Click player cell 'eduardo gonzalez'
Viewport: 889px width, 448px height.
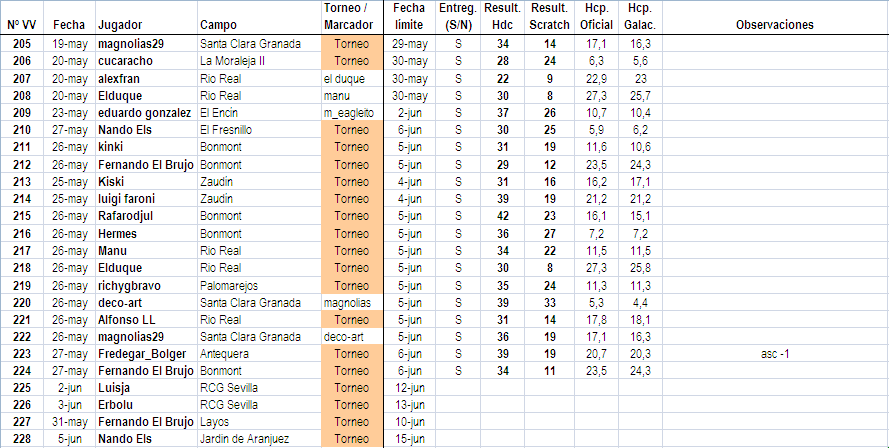pyautogui.click(x=144, y=113)
